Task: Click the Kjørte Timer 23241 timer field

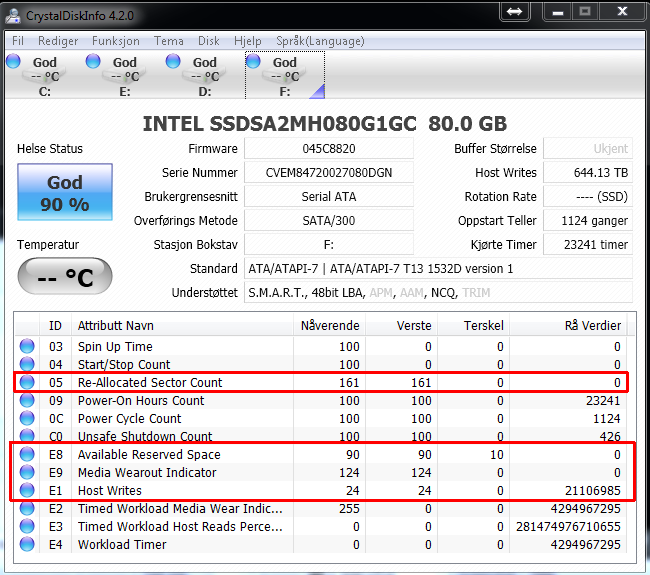Action: coord(588,245)
